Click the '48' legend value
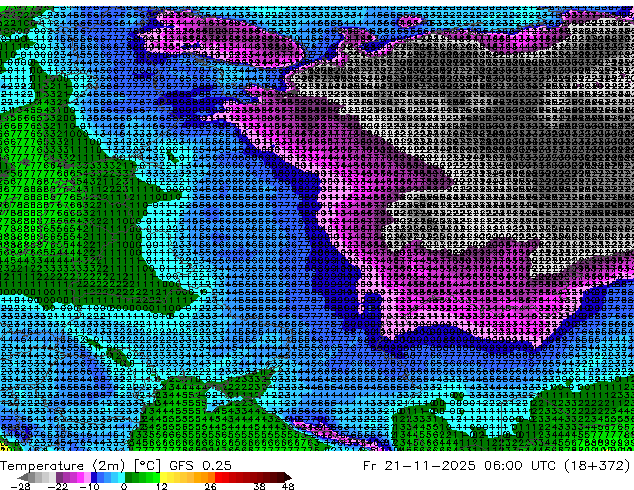 [x=288, y=486]
